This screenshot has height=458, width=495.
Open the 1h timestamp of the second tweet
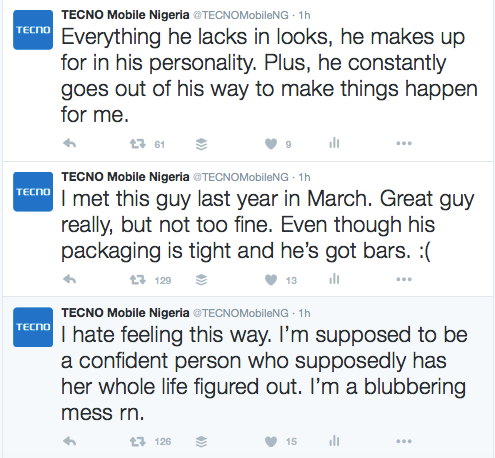tap(304, 177)
